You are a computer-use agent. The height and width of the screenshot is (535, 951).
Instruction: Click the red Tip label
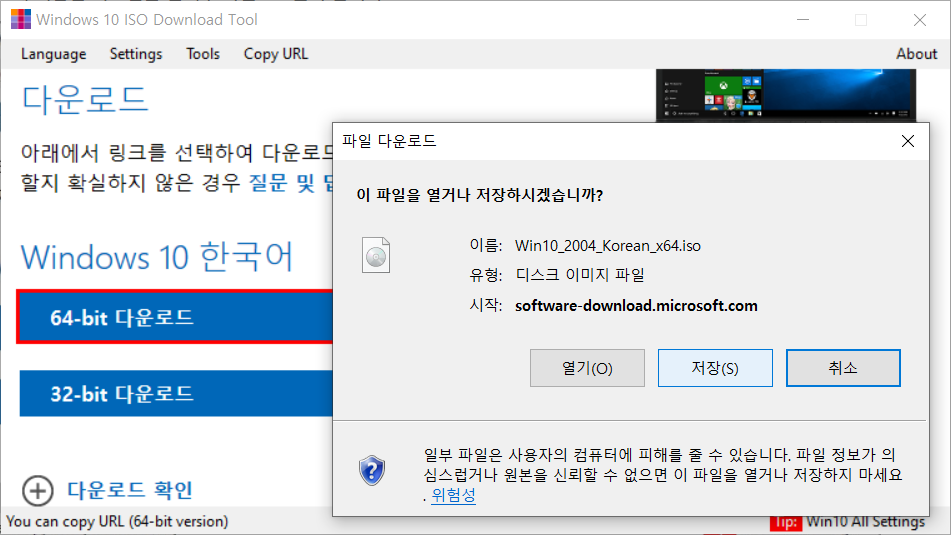(785, 522)
